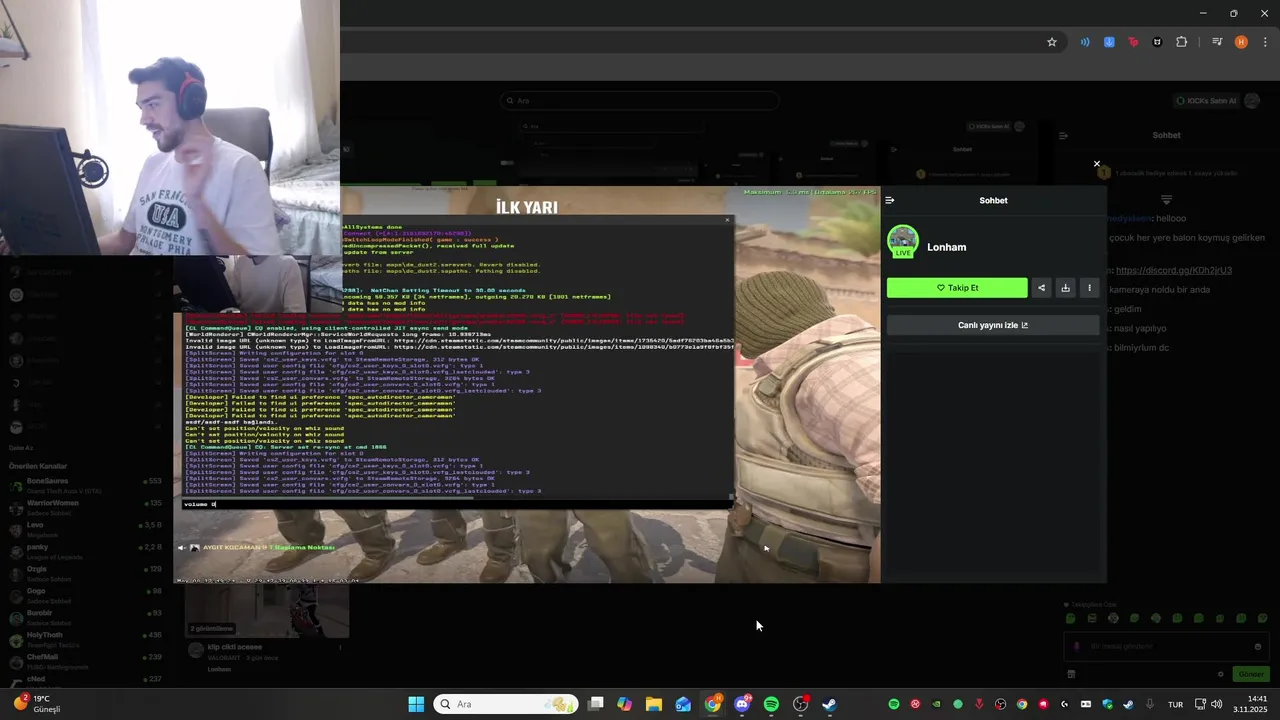
Task: Open the clip's three-dot options menu
Action: point(1089,288)
